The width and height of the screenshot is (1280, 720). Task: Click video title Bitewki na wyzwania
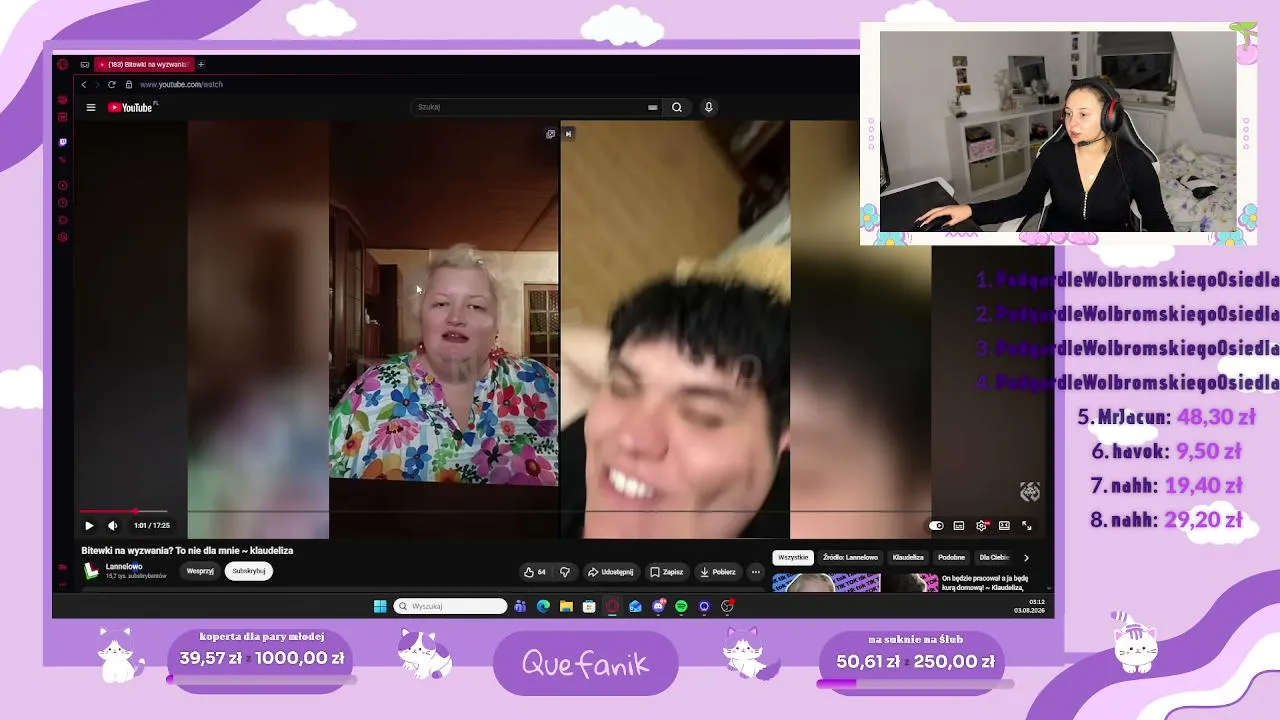point(187,551)
